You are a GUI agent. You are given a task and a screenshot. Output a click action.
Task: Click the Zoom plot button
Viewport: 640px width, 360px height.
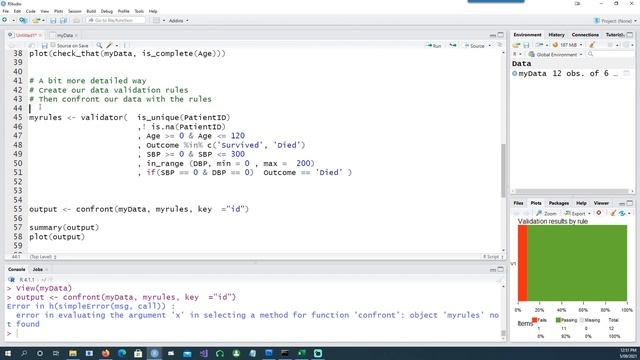click(546, 213)
